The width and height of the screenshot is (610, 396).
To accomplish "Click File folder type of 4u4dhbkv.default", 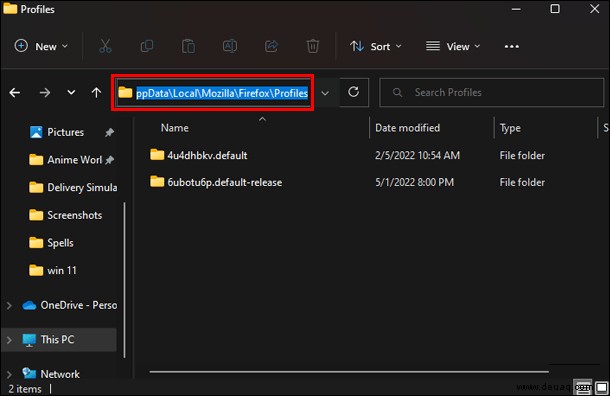I will tap(522, 156).
